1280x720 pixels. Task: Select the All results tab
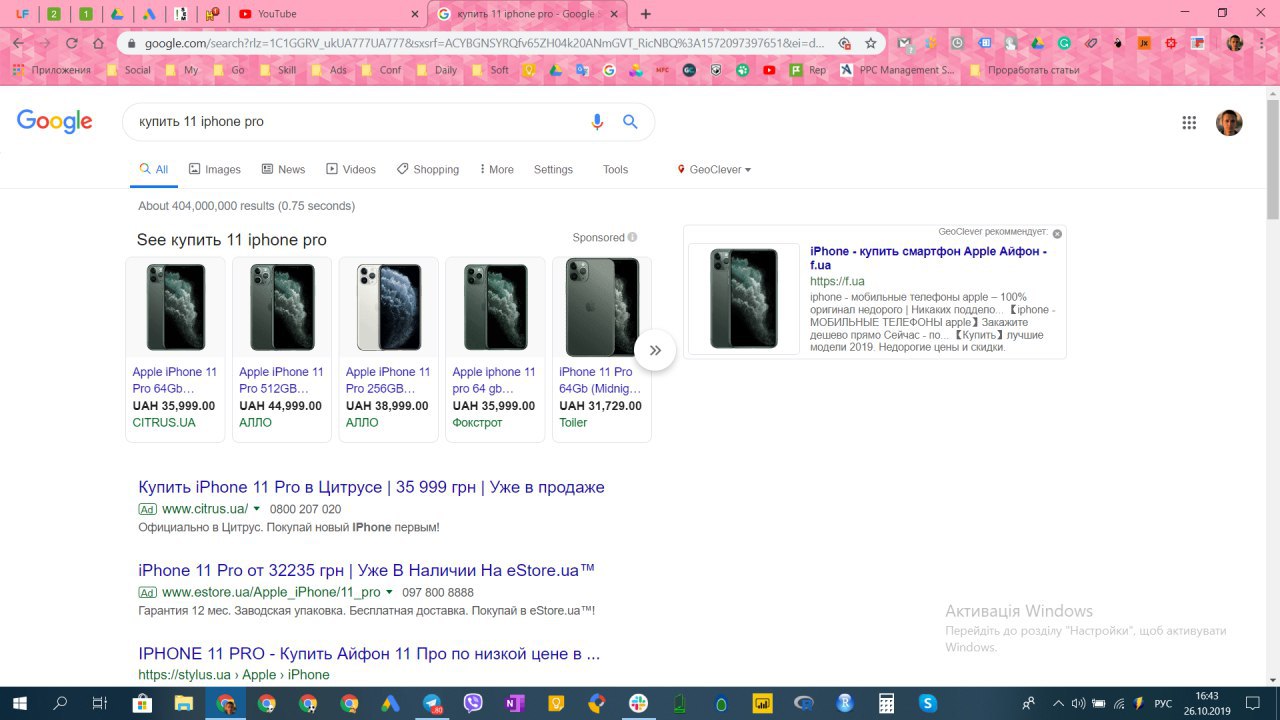pos(154,169)
